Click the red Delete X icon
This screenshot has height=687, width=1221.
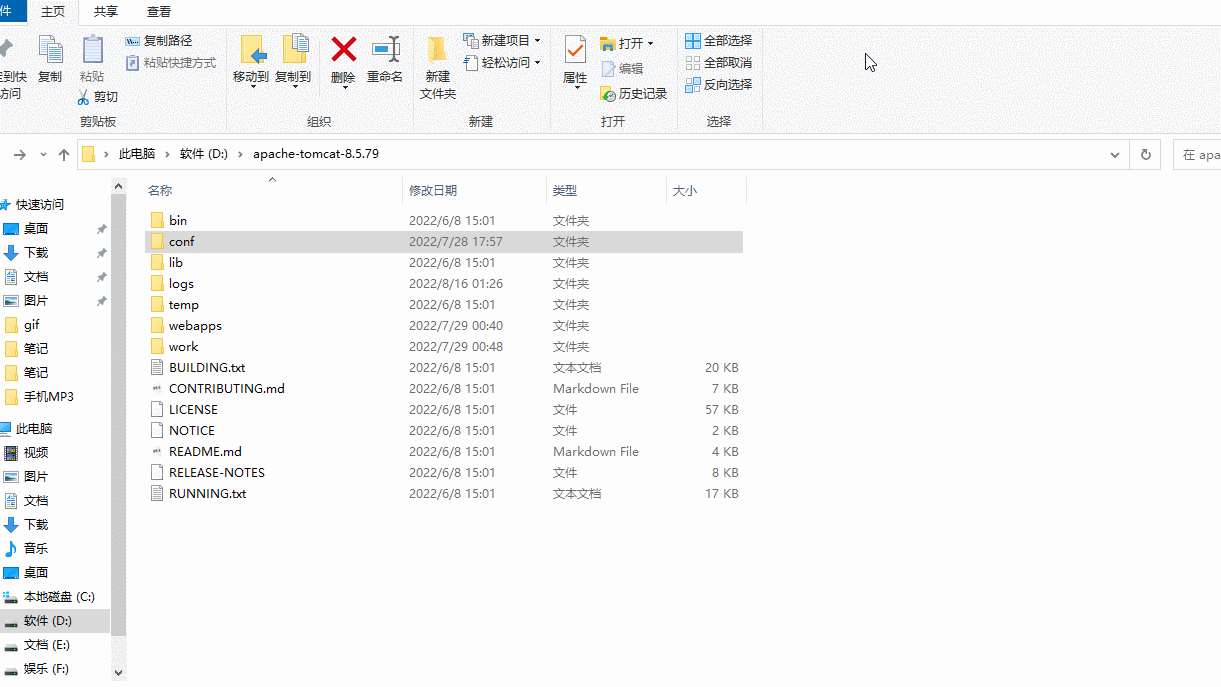pyautogui.click(x=344, y=49)
